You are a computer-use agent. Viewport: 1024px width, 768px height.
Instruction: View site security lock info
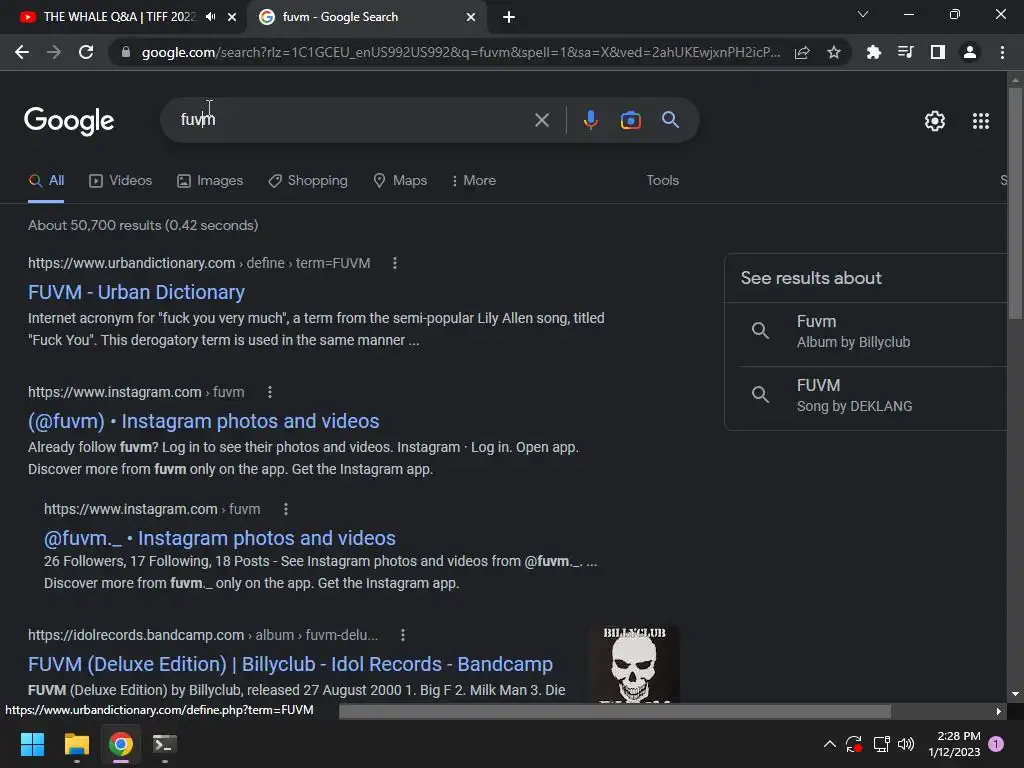[125, 52]
